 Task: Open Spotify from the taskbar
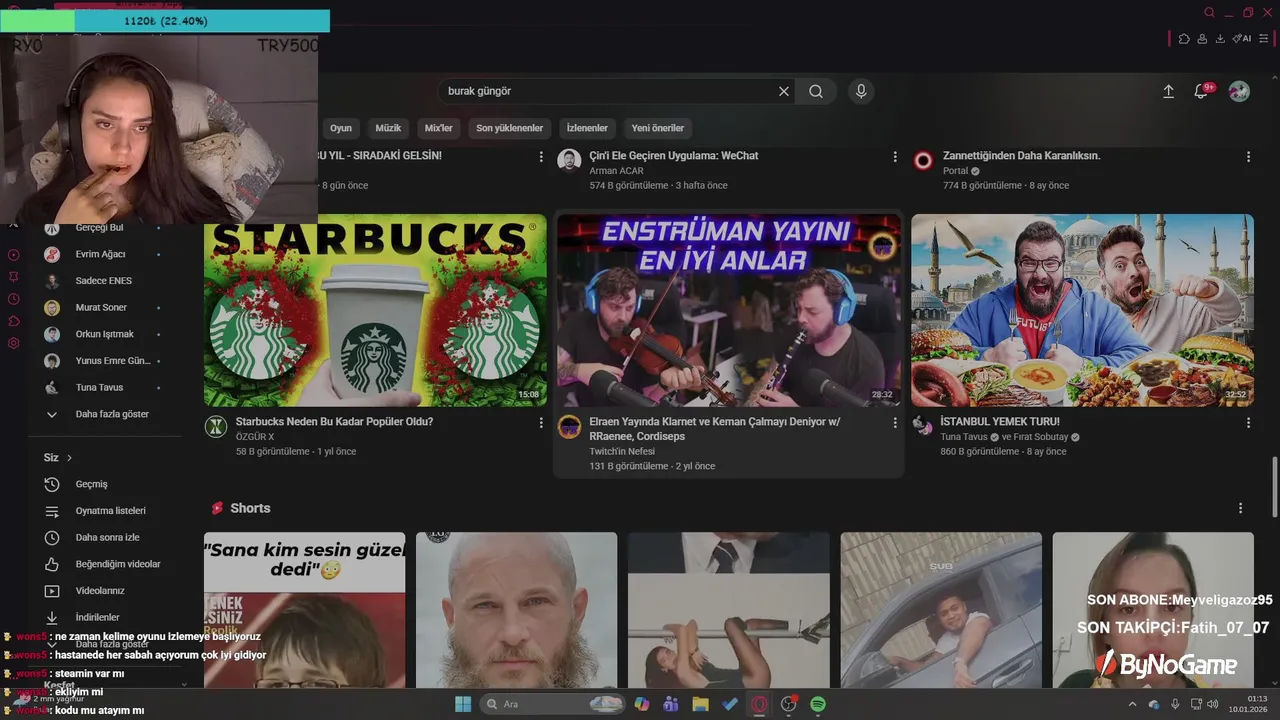818,704
